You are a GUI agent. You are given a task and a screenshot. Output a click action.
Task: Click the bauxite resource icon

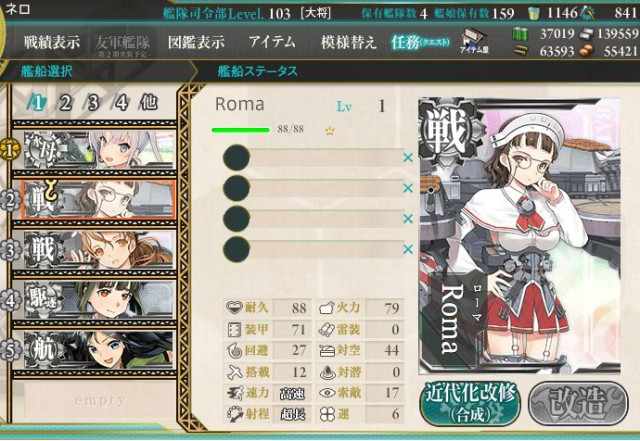coord(587,51)
